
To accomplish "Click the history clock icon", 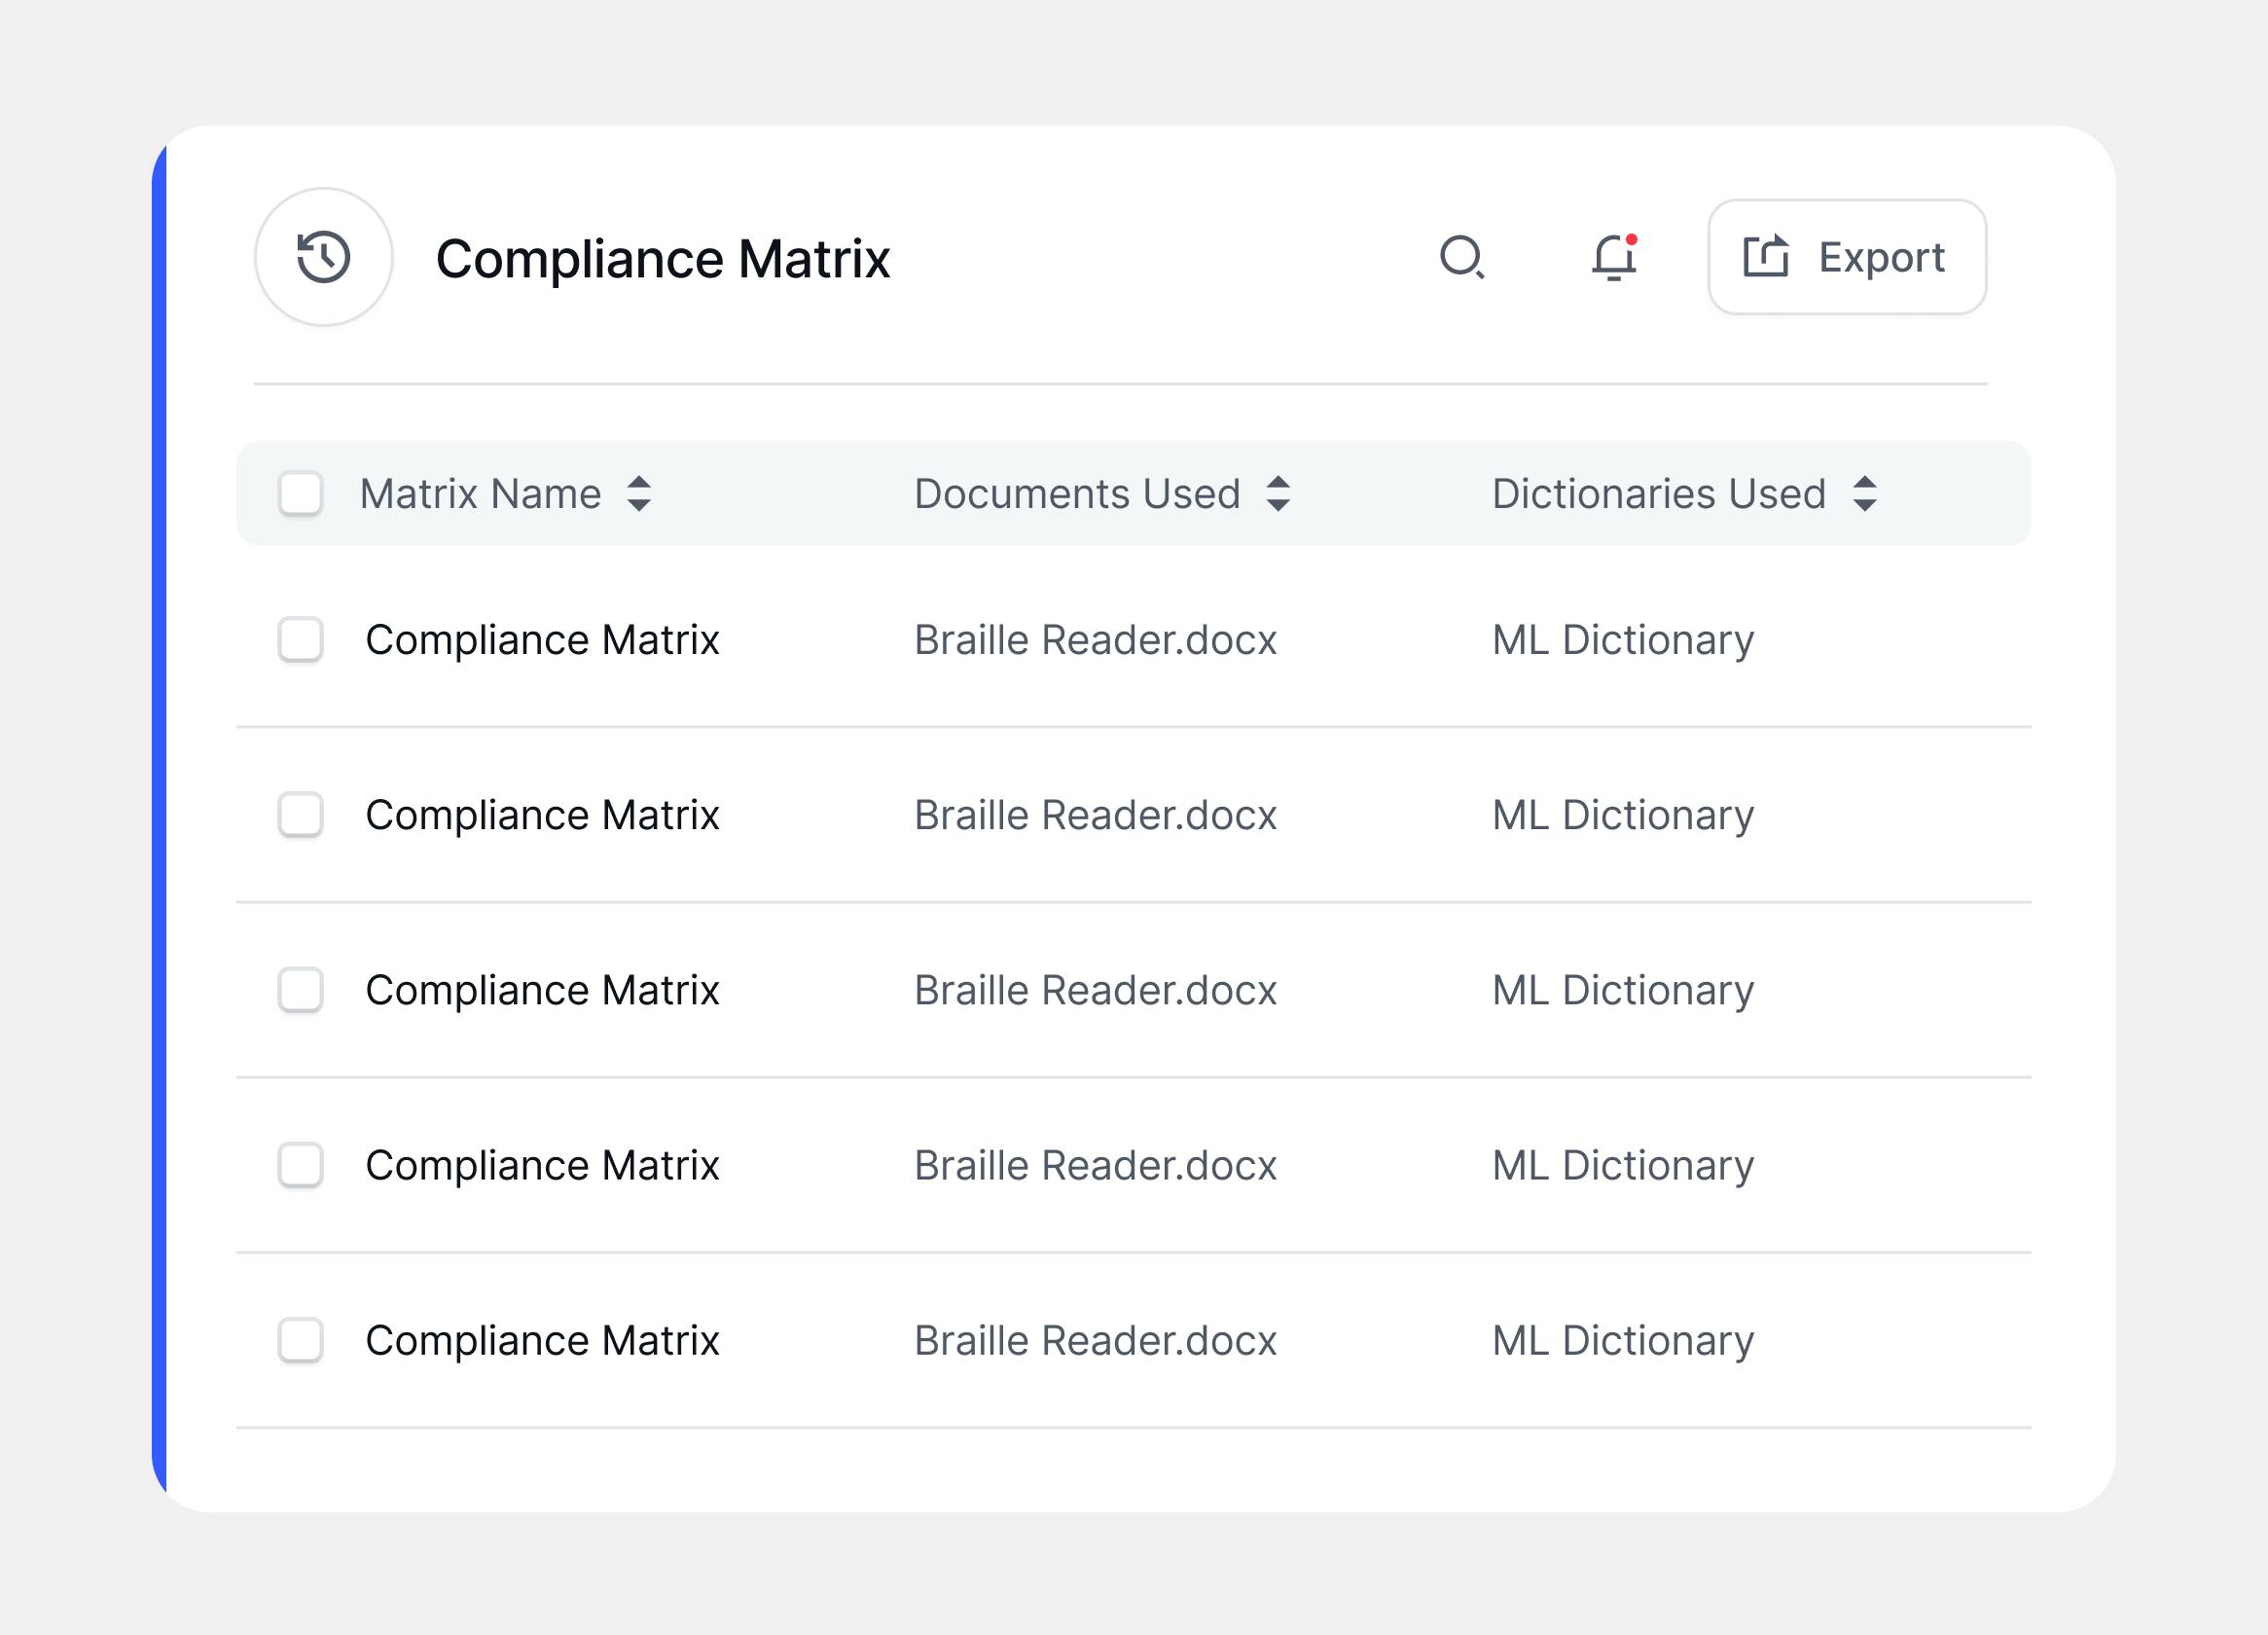I will tap(323, 257).
